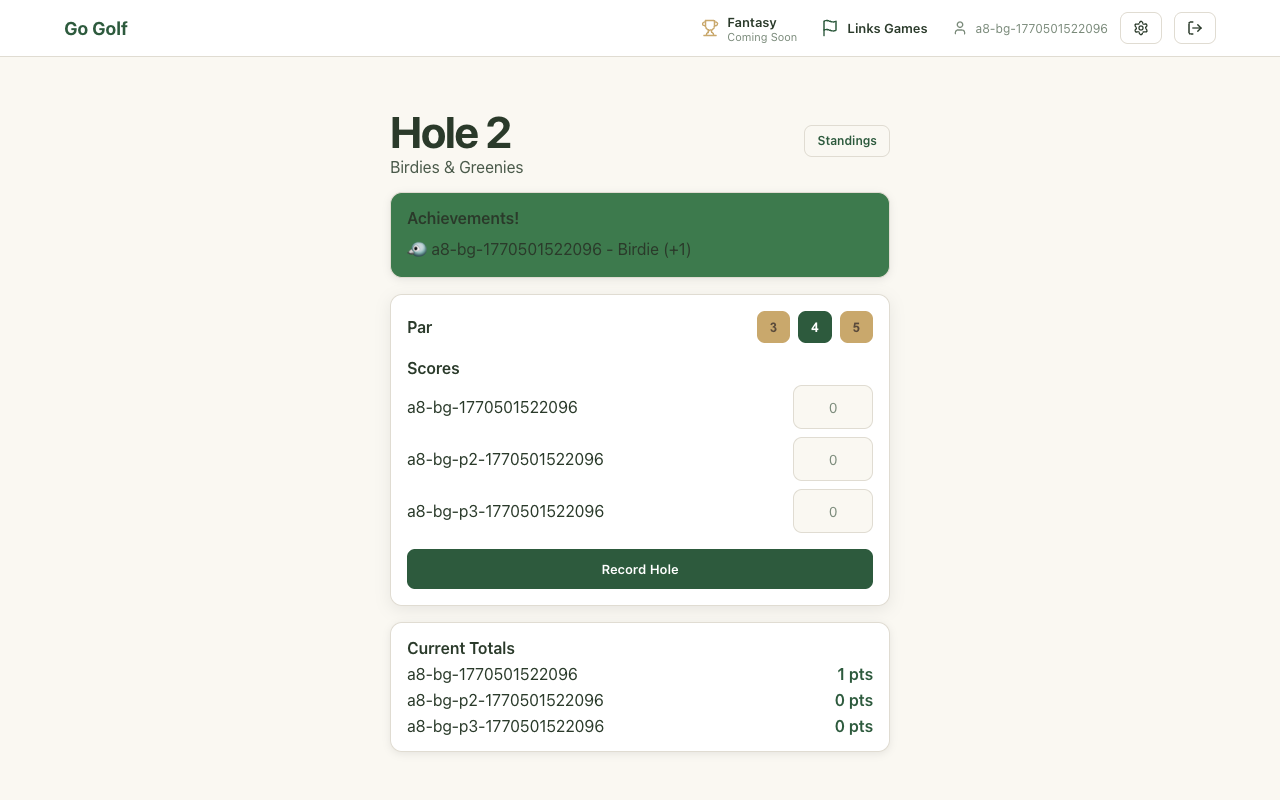Click the Achievements green banner
1280x800 pixels.
(640, 234)
